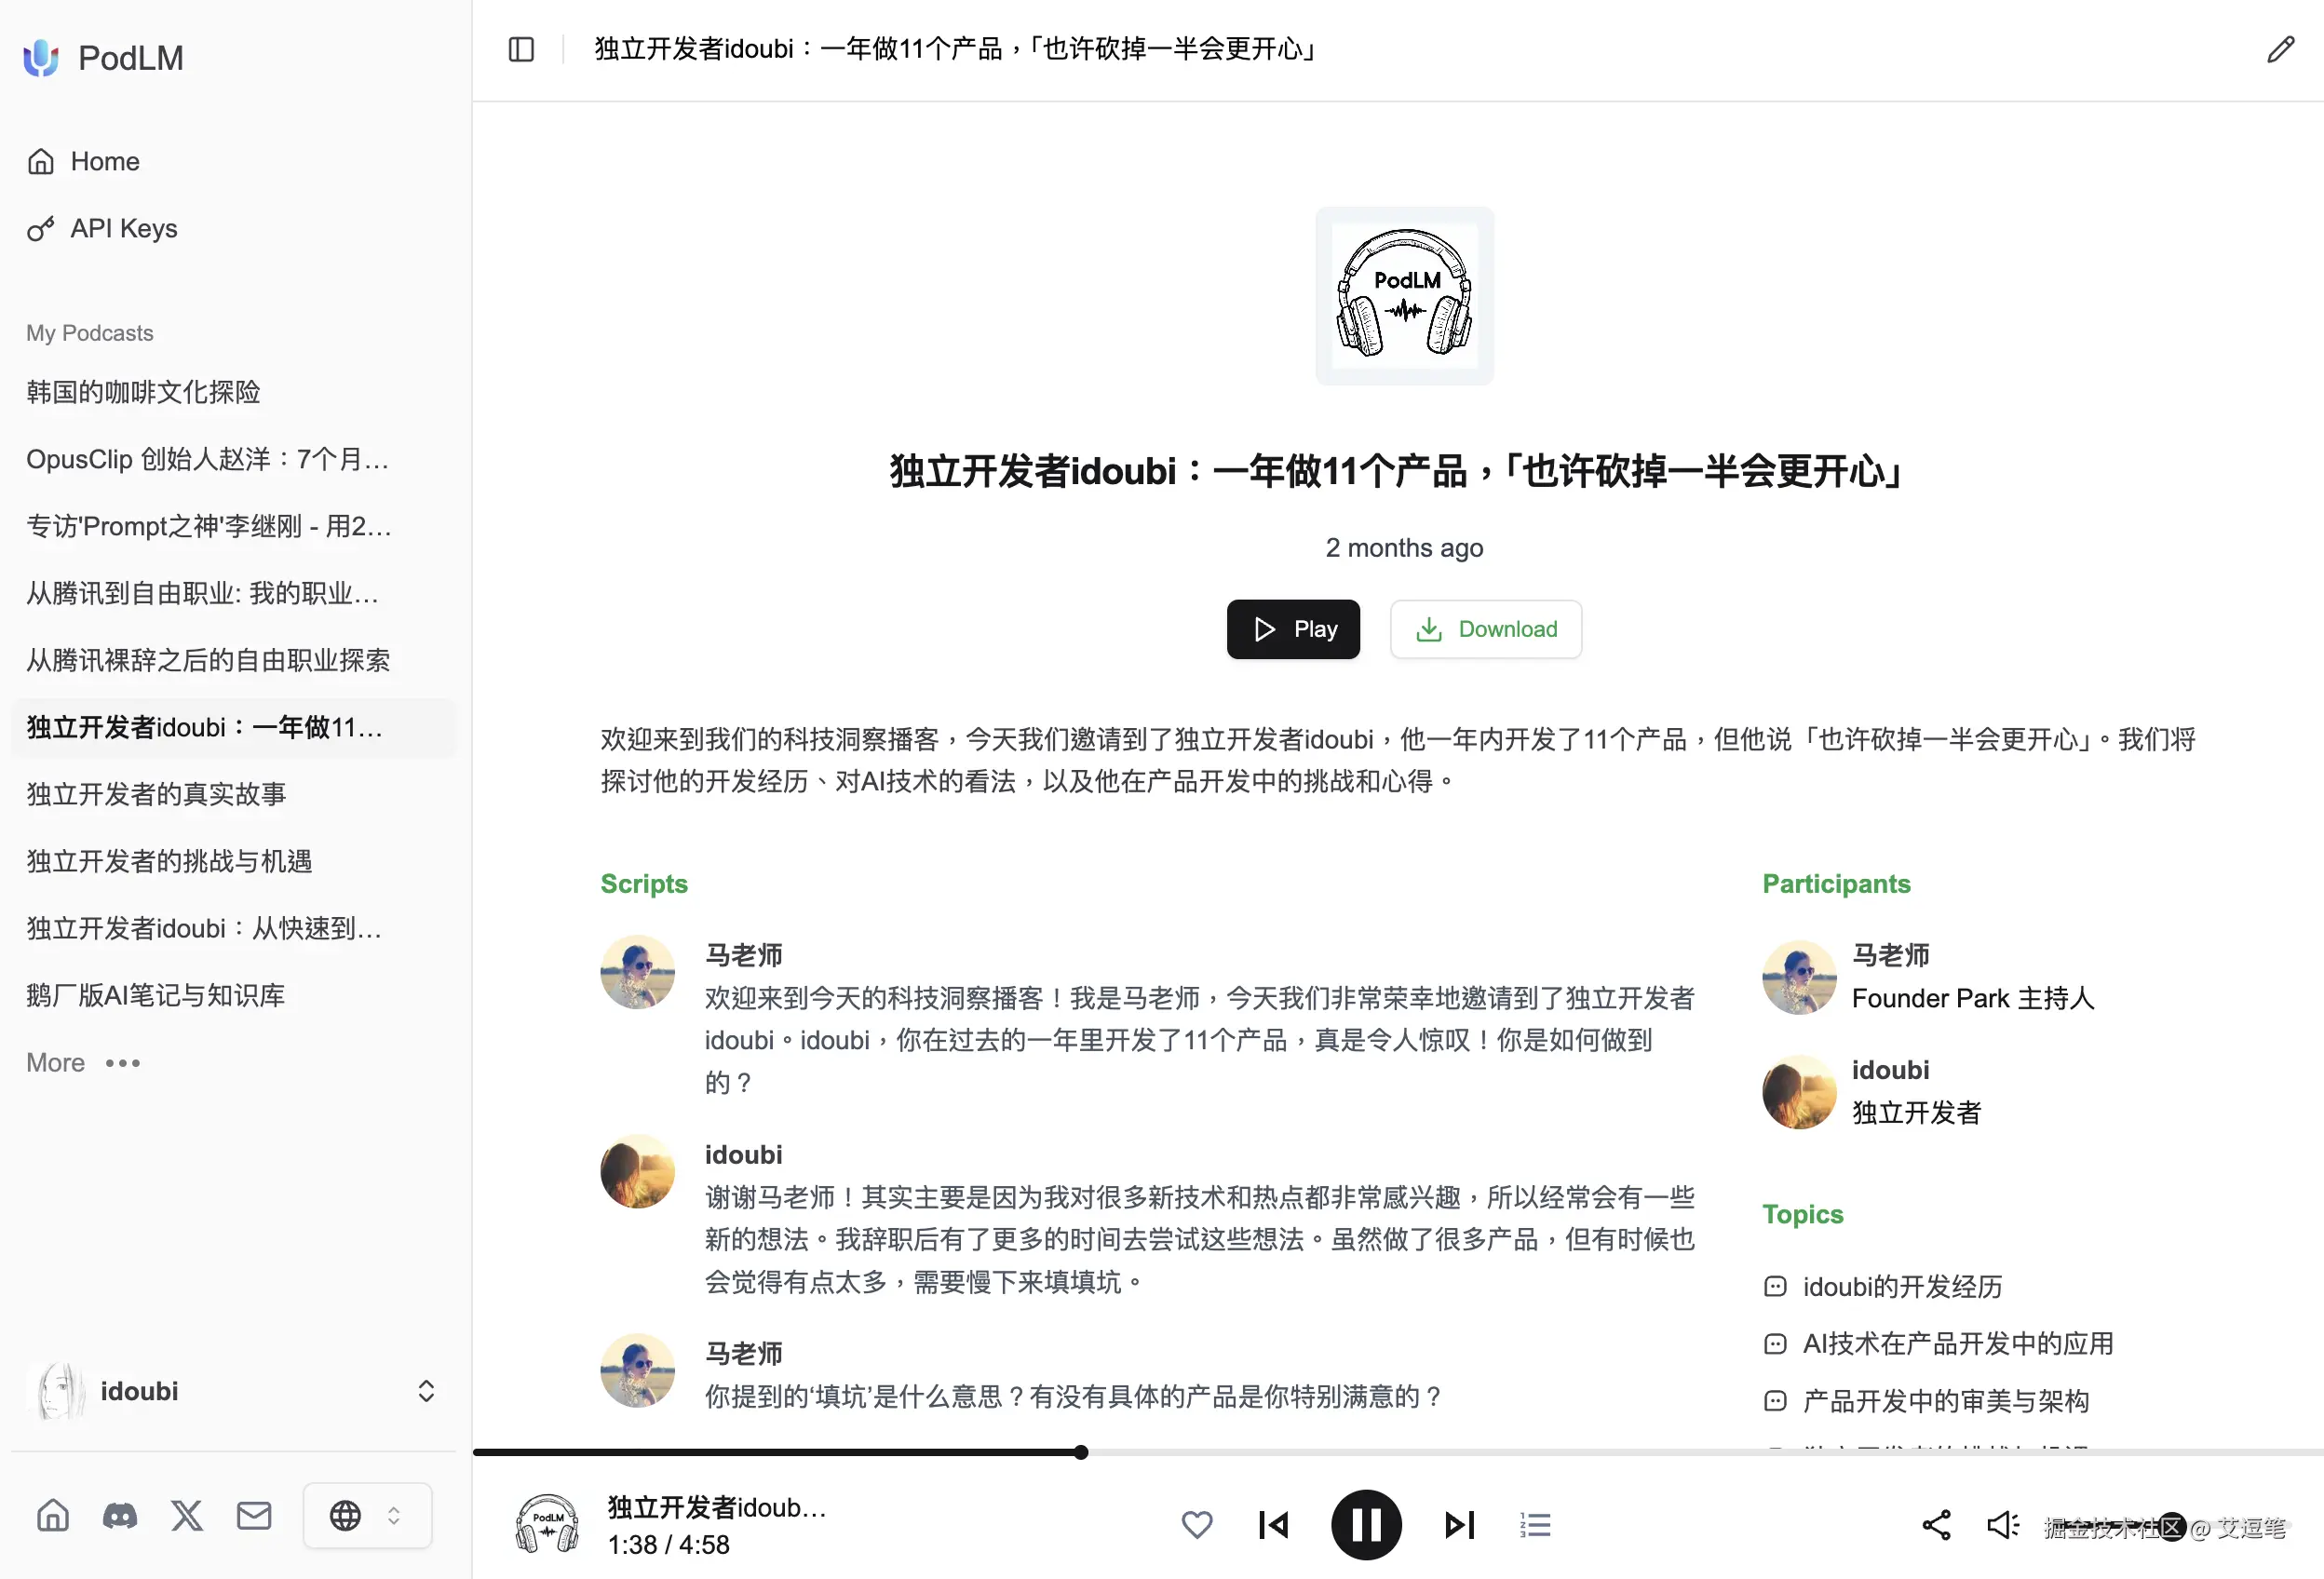2324x1579 pixels.
Task: Click the share icon in player
Action: [x=1936, y=1524]
